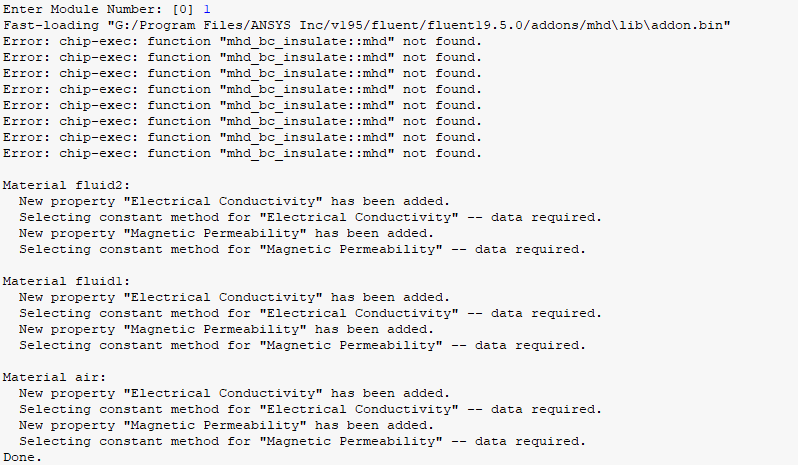Click air's Magnetic Permeability constant method line
This screenshot has width=798, height=465.
302,441
